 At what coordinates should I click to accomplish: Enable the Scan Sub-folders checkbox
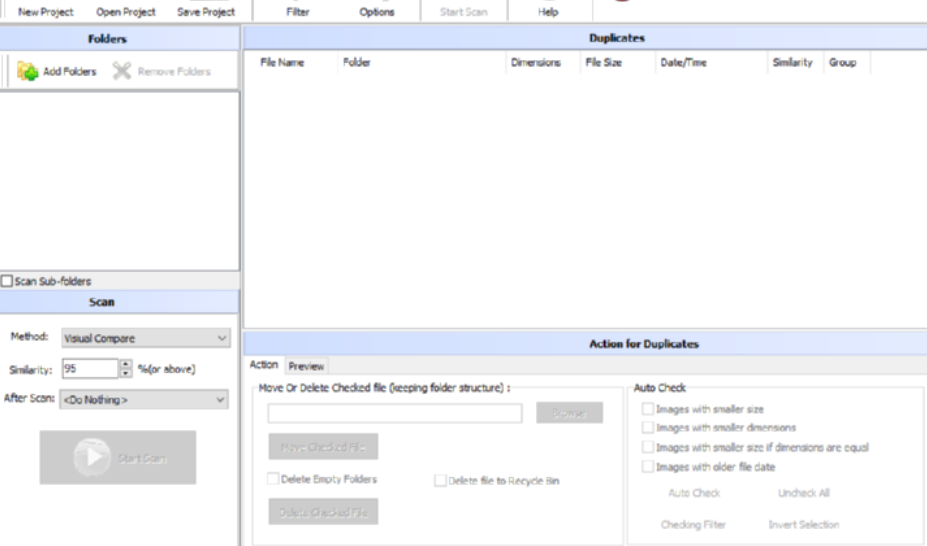click(x=8, y=282)
